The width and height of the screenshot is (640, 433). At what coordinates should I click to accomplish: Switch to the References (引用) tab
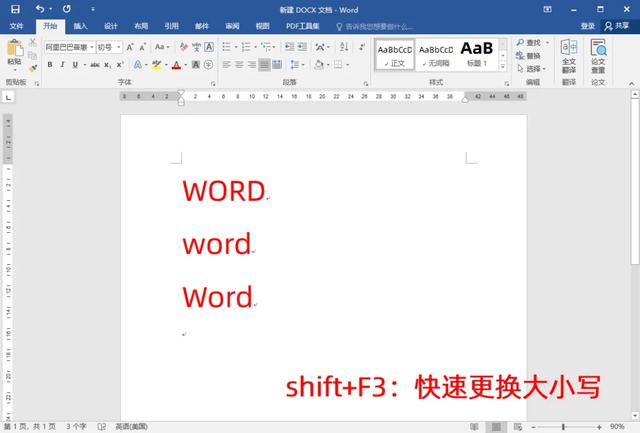point(171,26)
